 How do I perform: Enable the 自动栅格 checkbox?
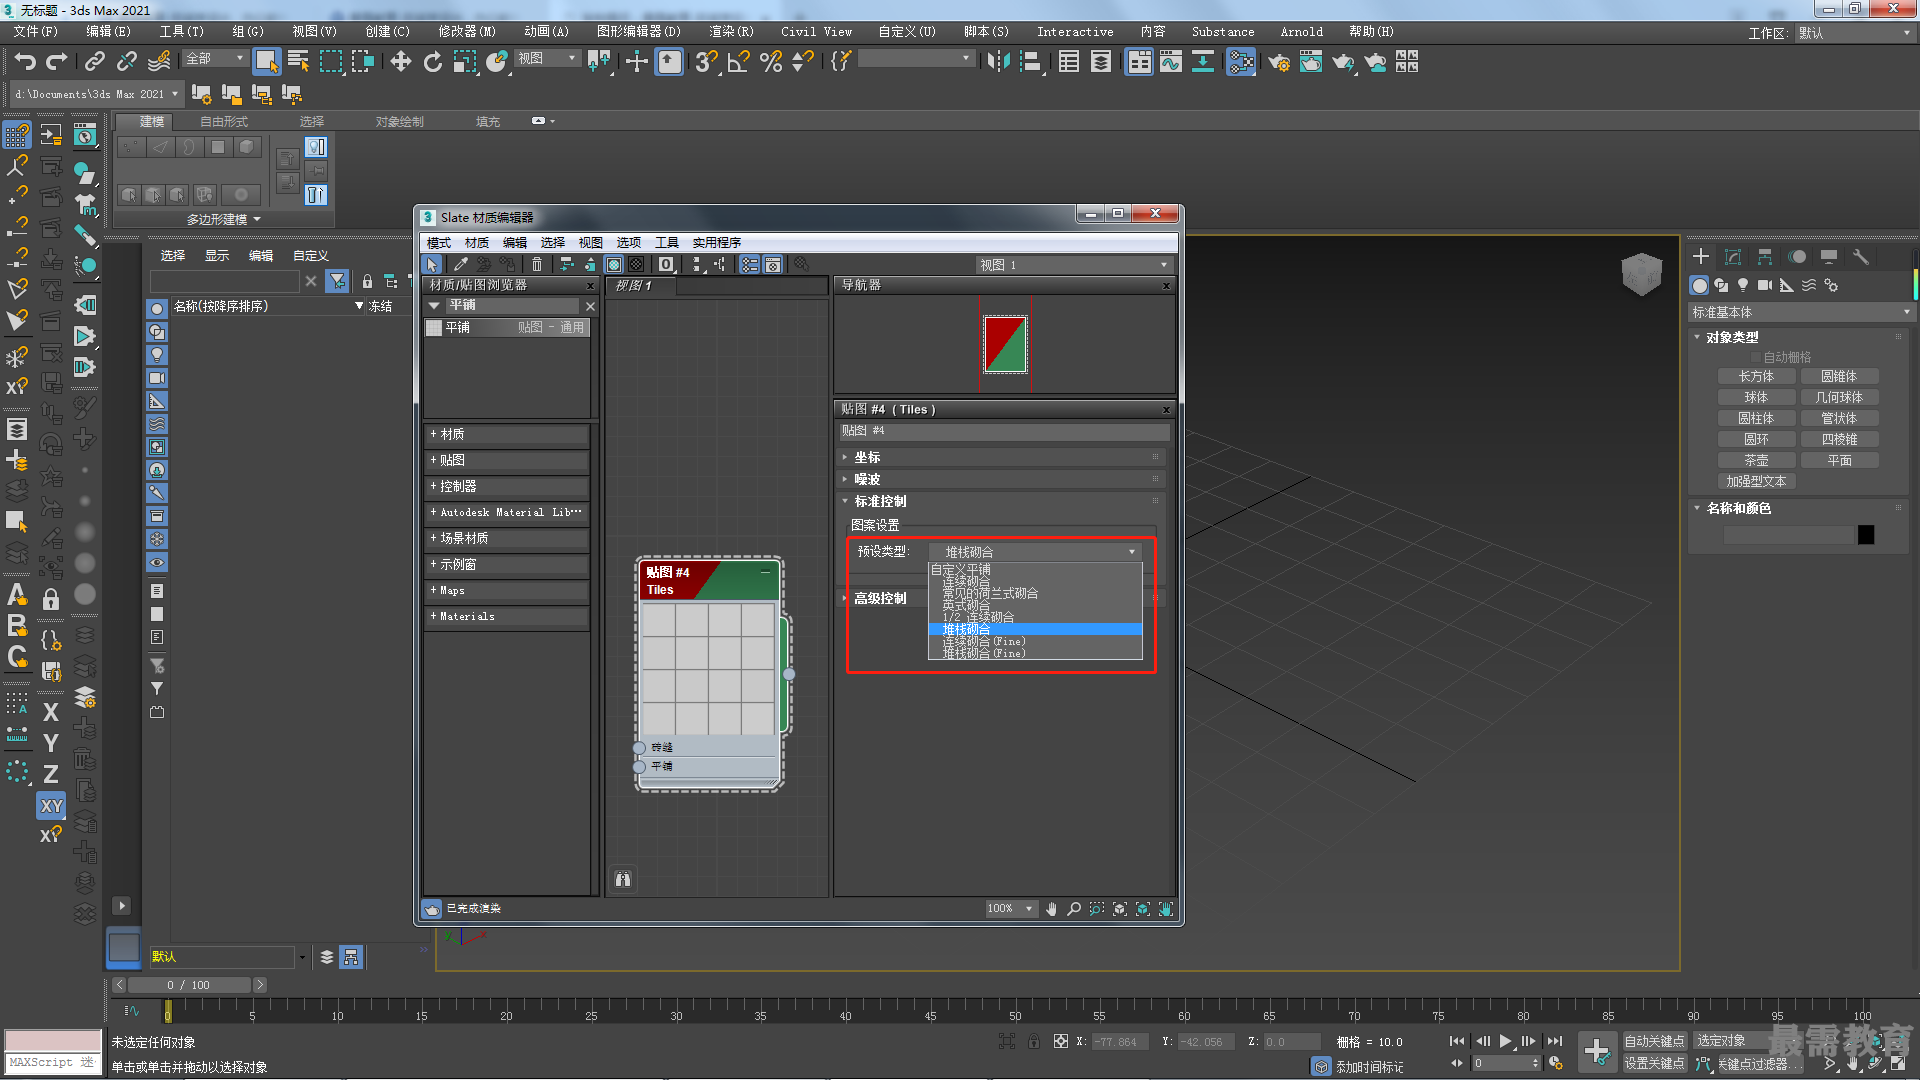tap(1755, 357)
